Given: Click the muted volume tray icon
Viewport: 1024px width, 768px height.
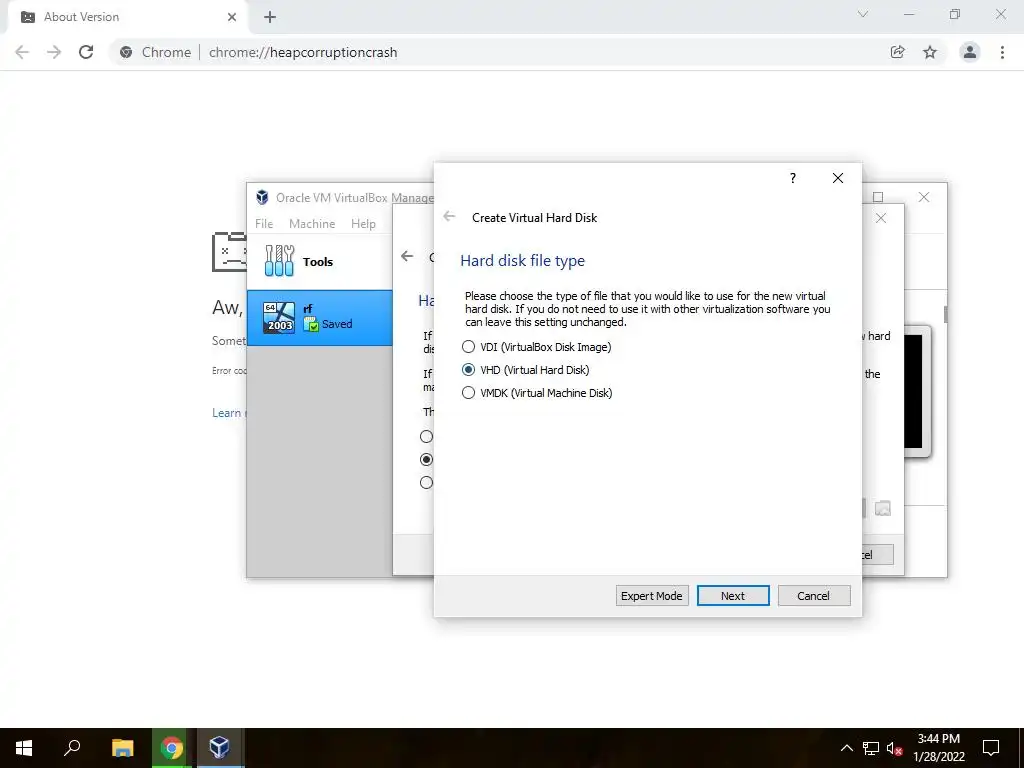Looking at the screenshot, I should pos(894,748).
